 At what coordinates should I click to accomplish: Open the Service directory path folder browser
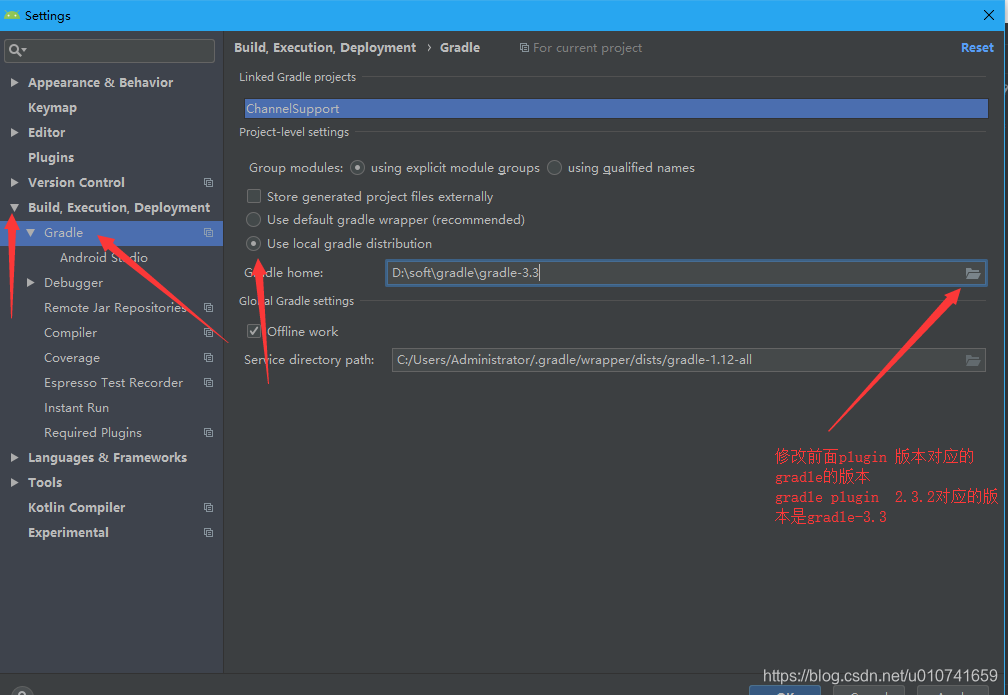972,360
